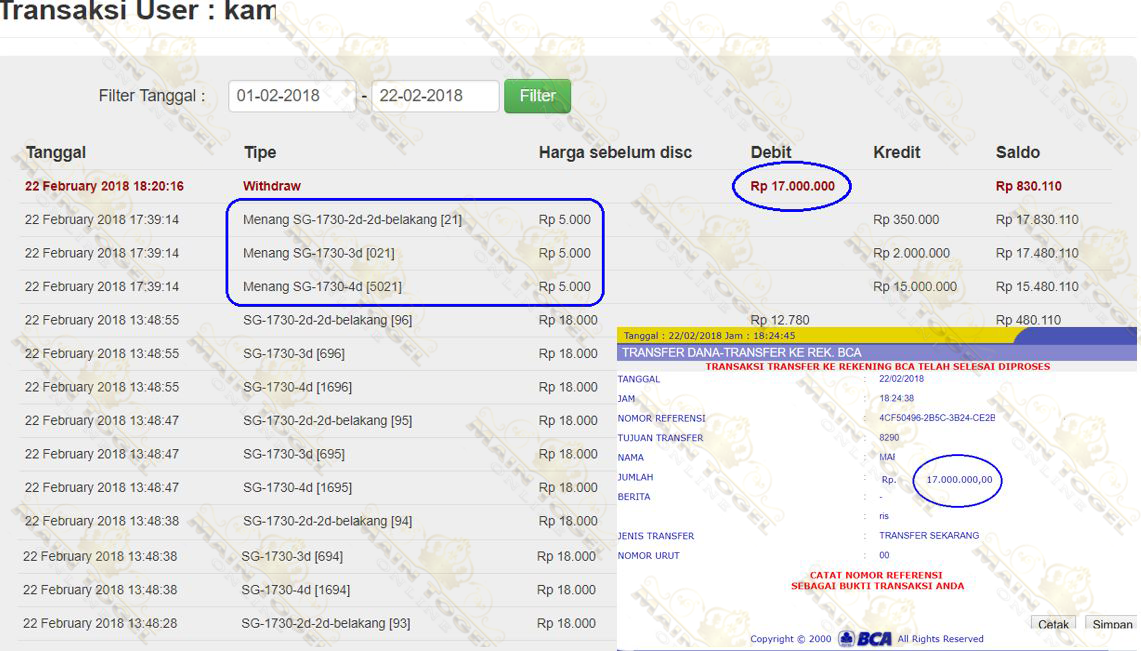The height and width of the screenshot is (651, 1141).
Task: Focus the start date field showing 01-02-2018
Action: pyautogui.click(x=292, y=96)
